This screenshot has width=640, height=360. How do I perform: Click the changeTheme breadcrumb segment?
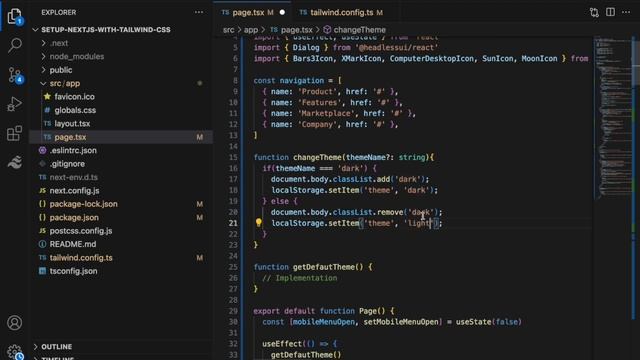coord(359,30)
